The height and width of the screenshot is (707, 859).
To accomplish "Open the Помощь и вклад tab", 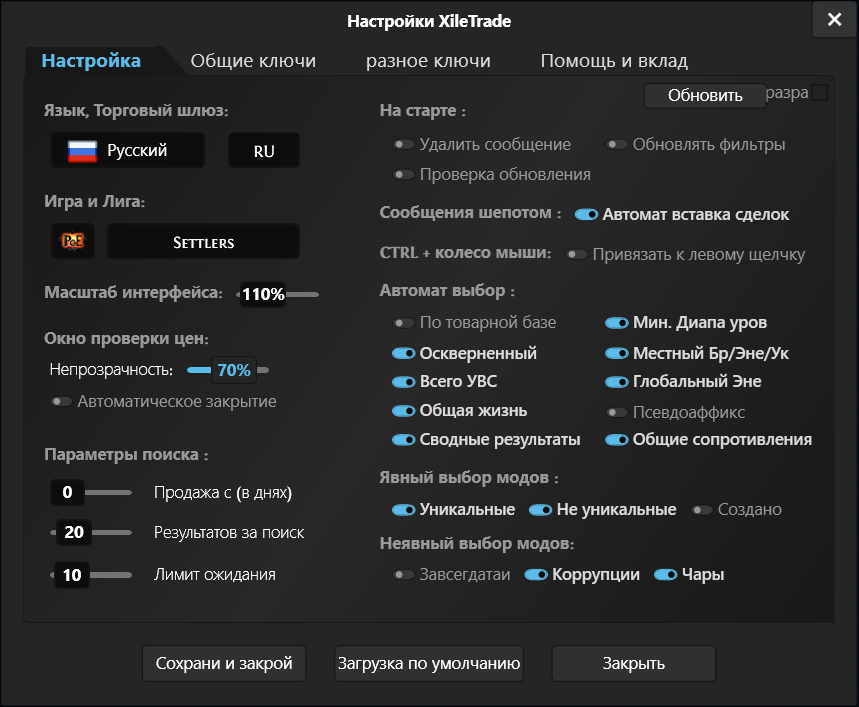I will [614, 60].
